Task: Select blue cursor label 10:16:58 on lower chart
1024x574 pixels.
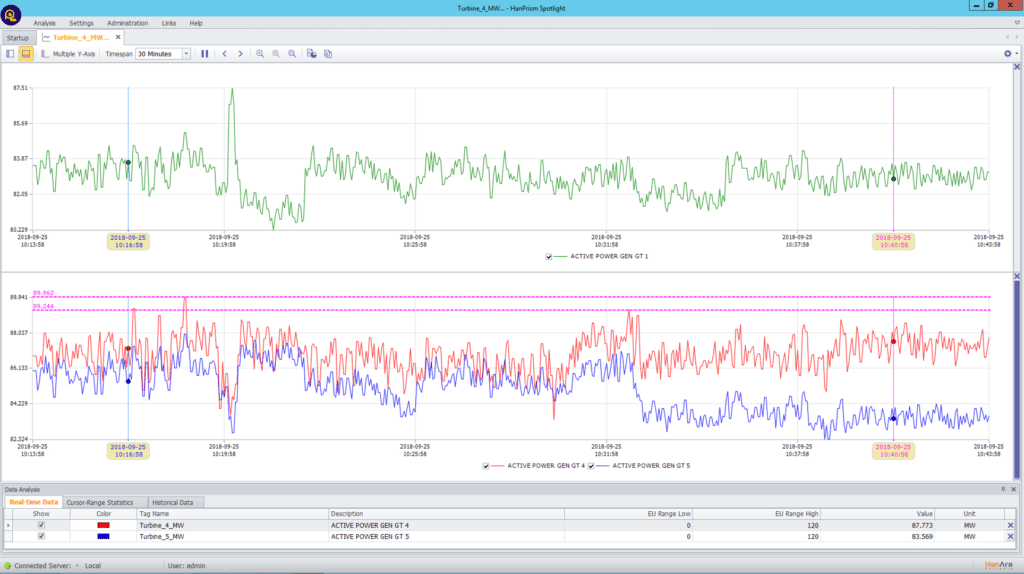Action: coord(128,451)
